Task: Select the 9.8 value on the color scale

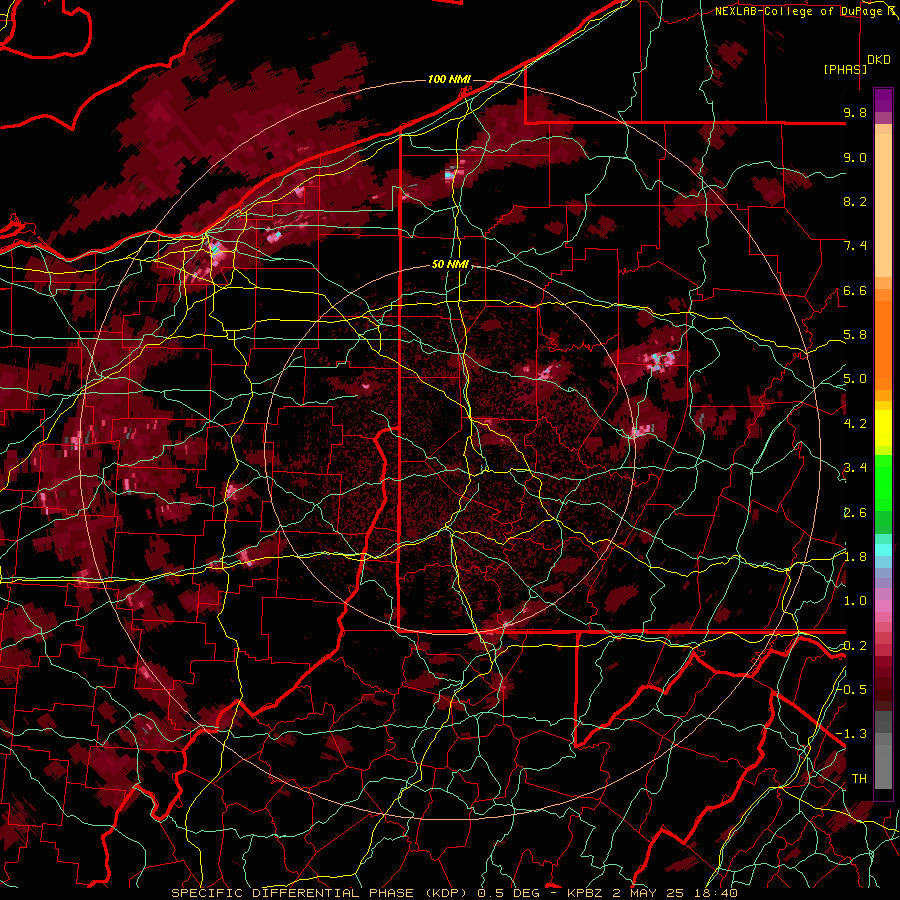Action: click(x=855, y=112)
